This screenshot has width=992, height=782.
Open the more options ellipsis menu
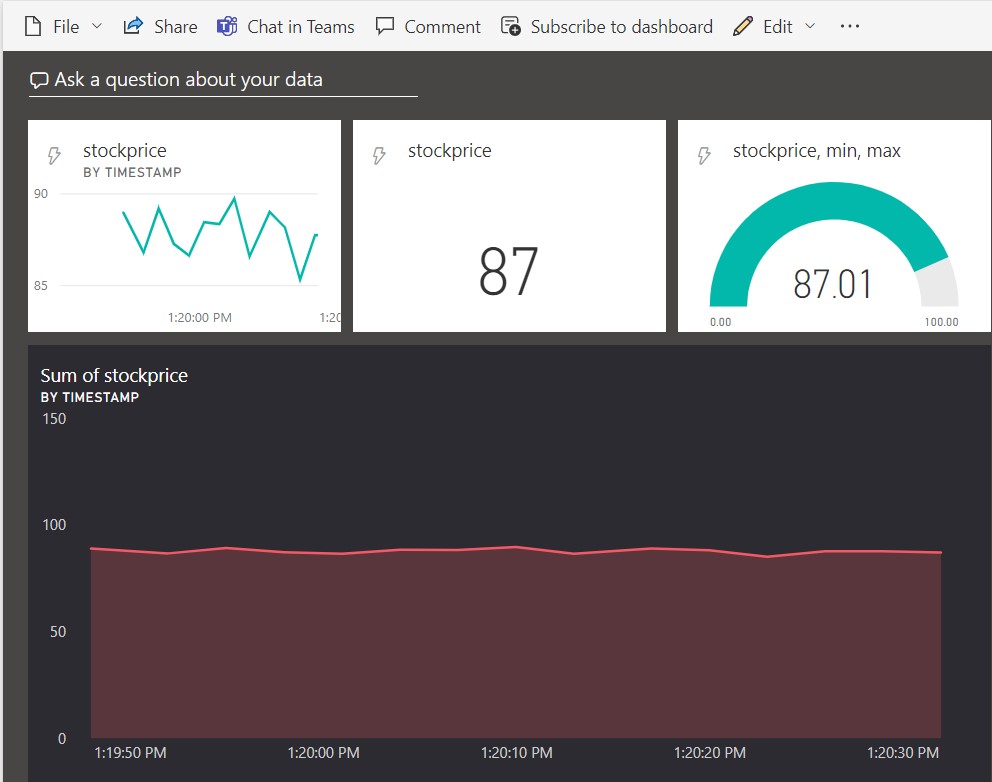coord(850,27)
